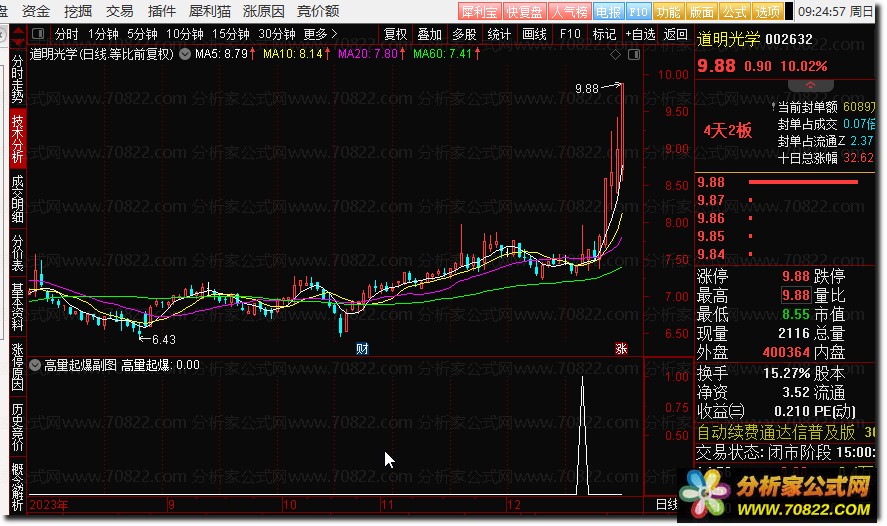Select 涨停原因 sidebar tab
Viewport: 887px width, 526px height.
pyautogui.click(x=18, y=366)
